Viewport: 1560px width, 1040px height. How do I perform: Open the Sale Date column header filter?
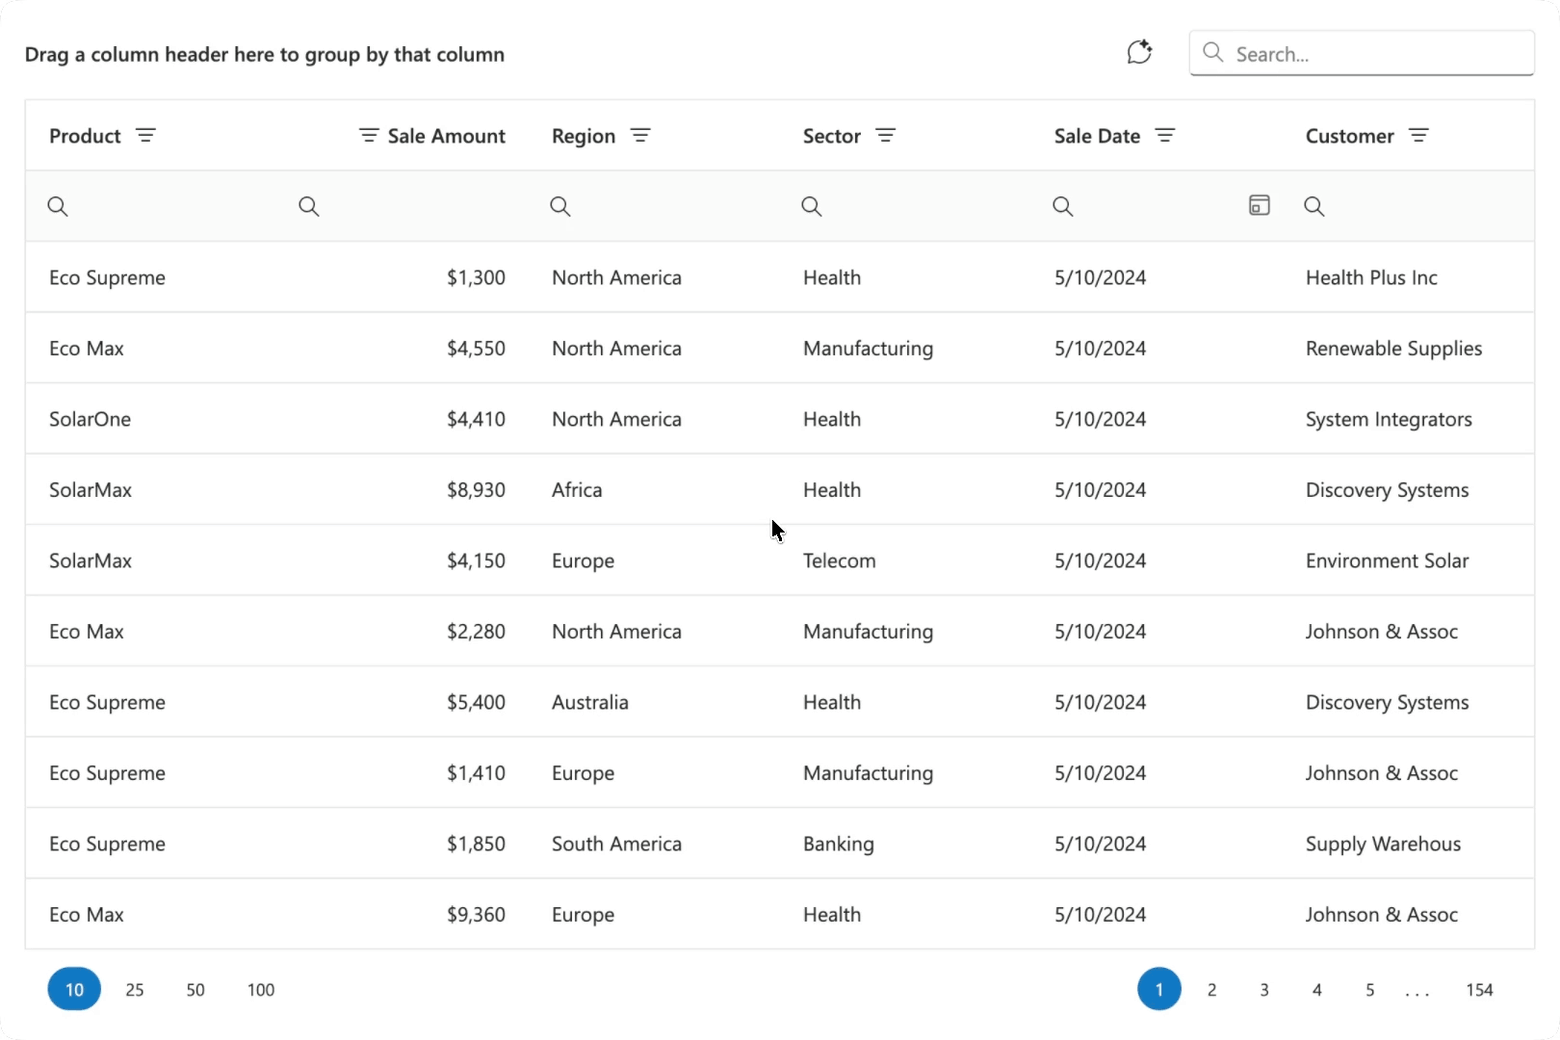[1165, 135]
